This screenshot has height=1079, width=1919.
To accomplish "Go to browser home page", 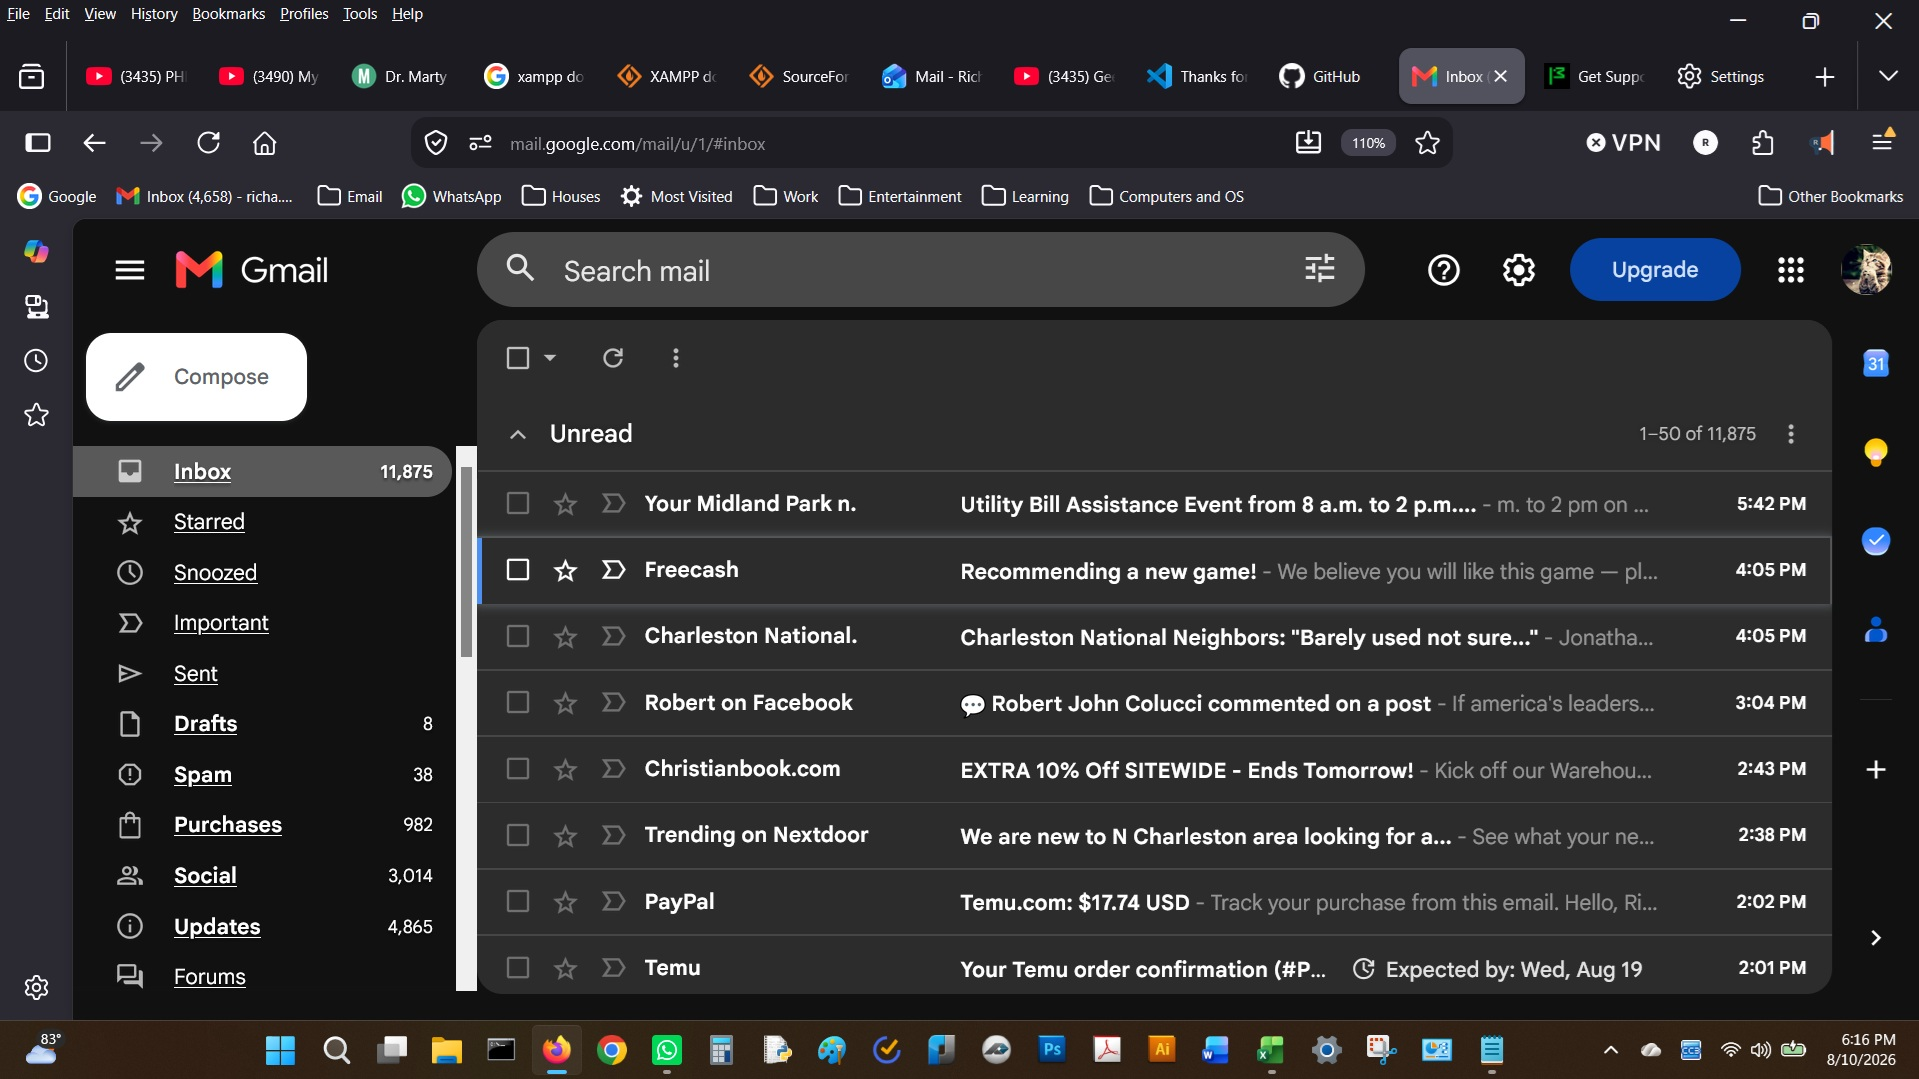I will pyautogui.click(x=264, y=143).
